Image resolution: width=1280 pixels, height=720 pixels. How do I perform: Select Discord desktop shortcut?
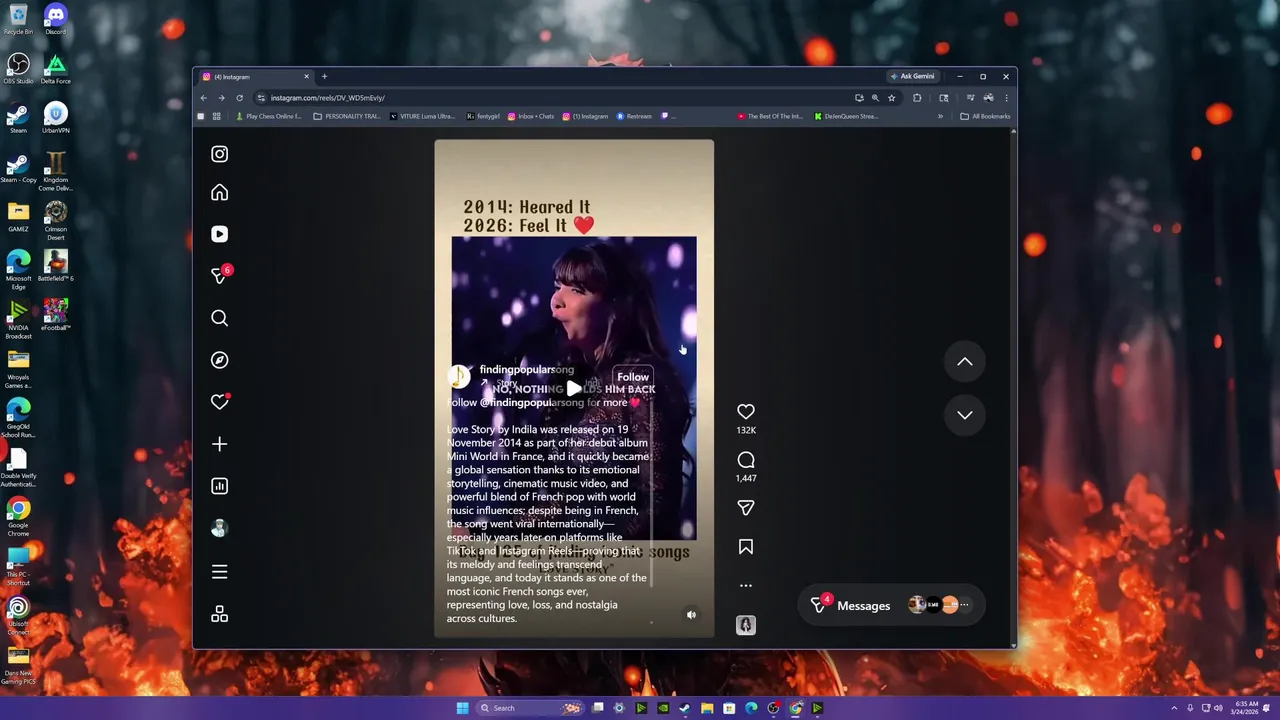tap(55, 18)
